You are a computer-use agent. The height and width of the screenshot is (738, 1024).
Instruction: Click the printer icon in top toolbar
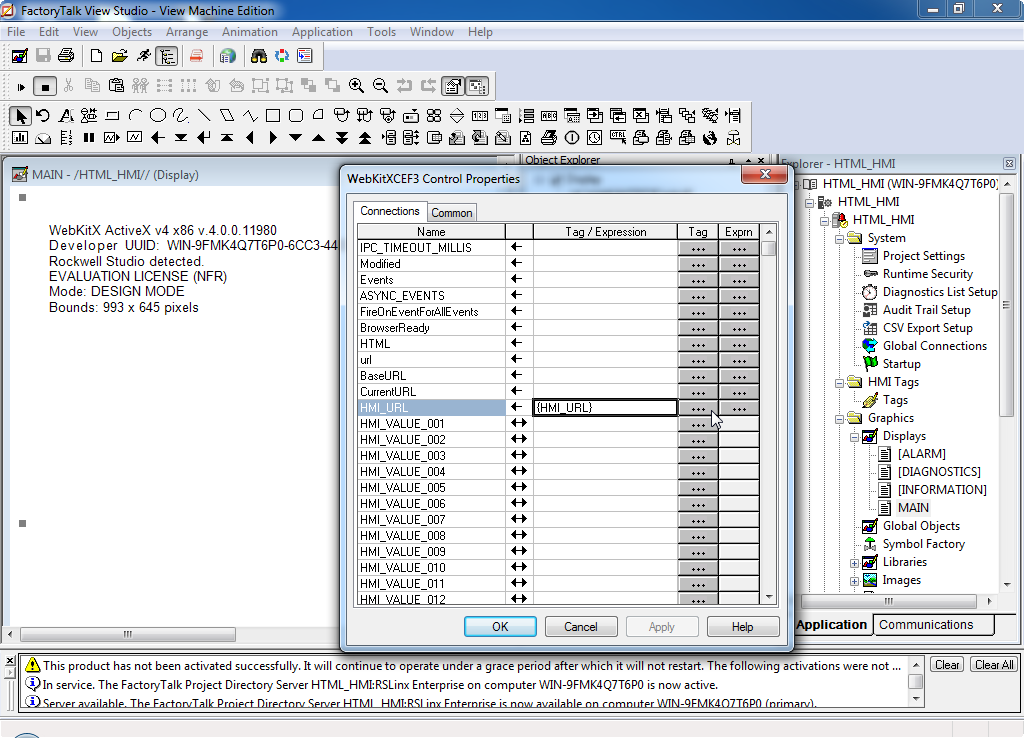coord(66,56)
